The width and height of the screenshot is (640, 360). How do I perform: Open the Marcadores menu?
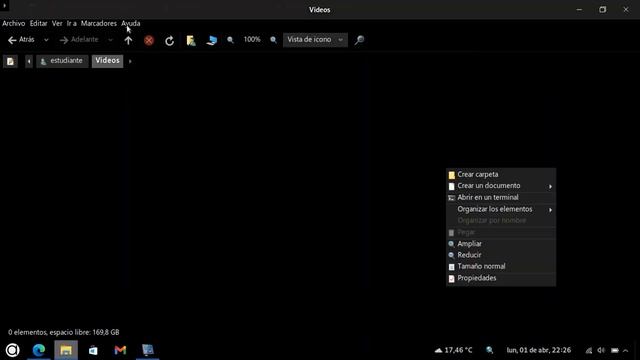pos(99,24)
